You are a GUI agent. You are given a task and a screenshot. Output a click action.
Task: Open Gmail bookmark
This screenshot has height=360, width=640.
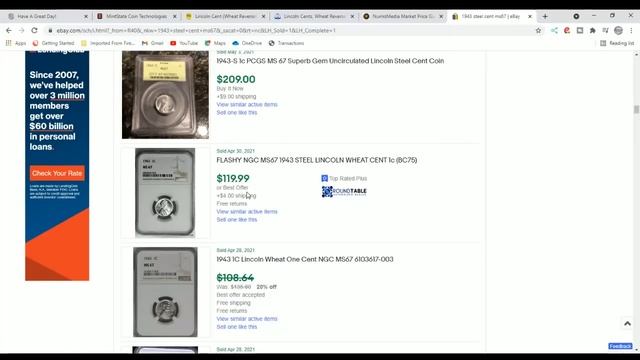[x=153, y=43]
